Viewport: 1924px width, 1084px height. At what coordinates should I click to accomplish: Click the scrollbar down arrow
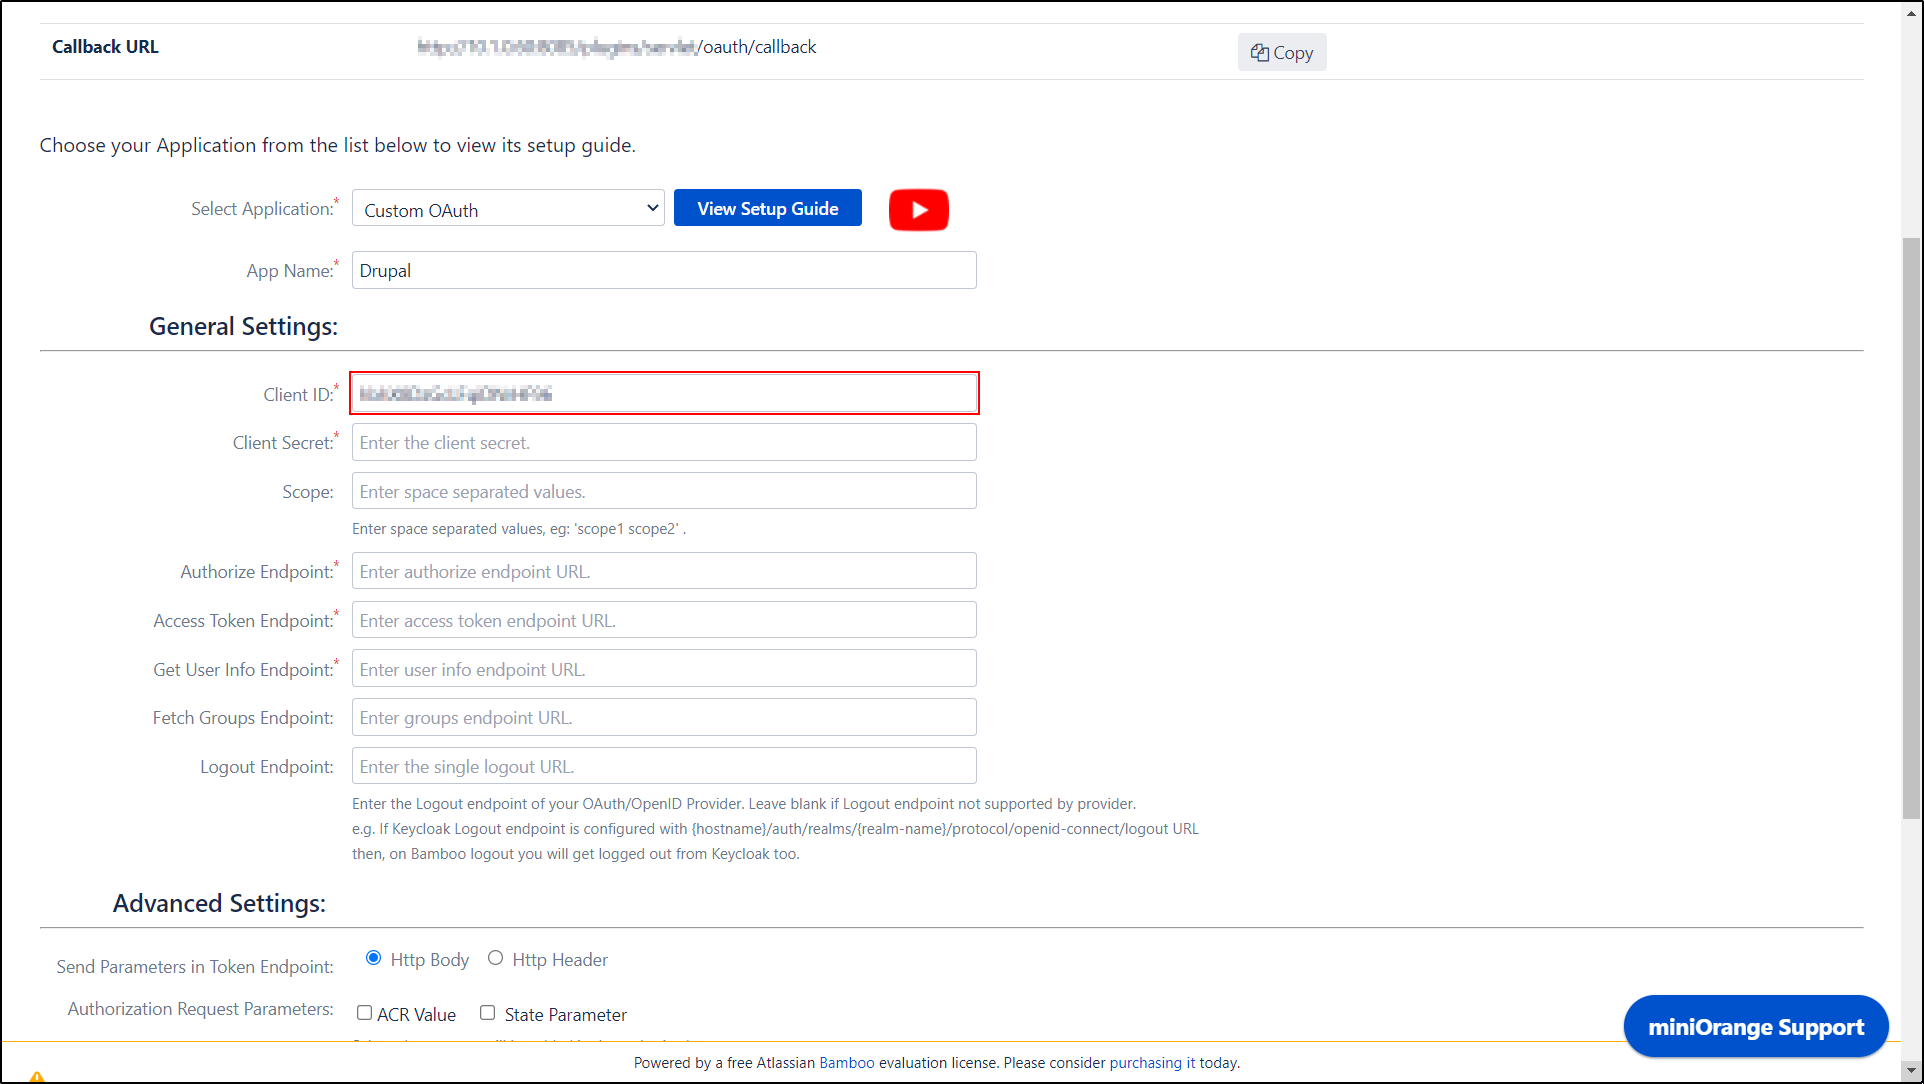(1912, 1072)
